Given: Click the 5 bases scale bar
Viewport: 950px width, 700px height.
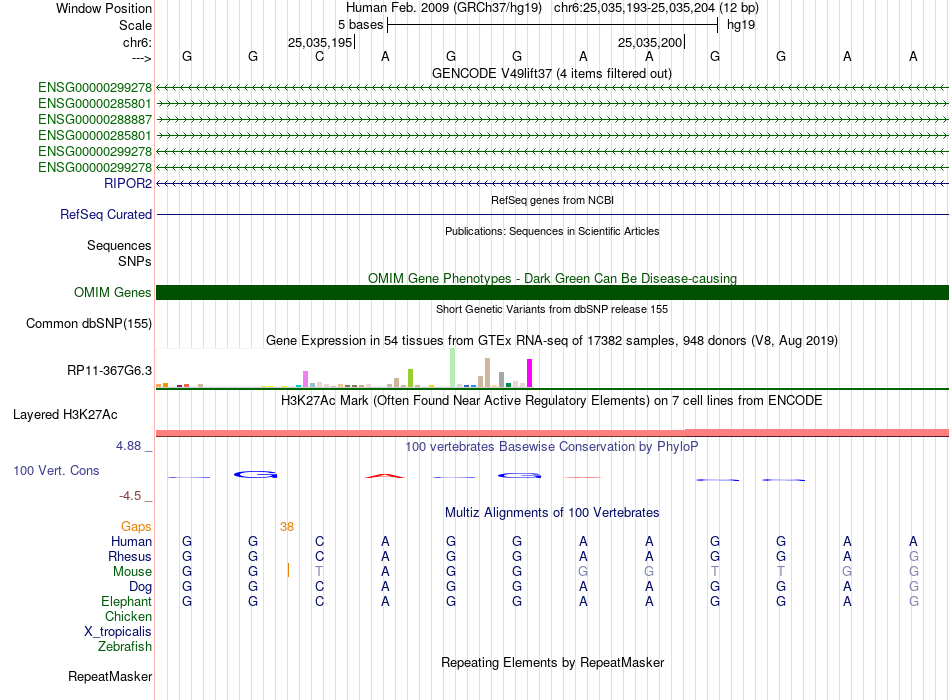Looking at the screenshot, I should click(553, 25).
